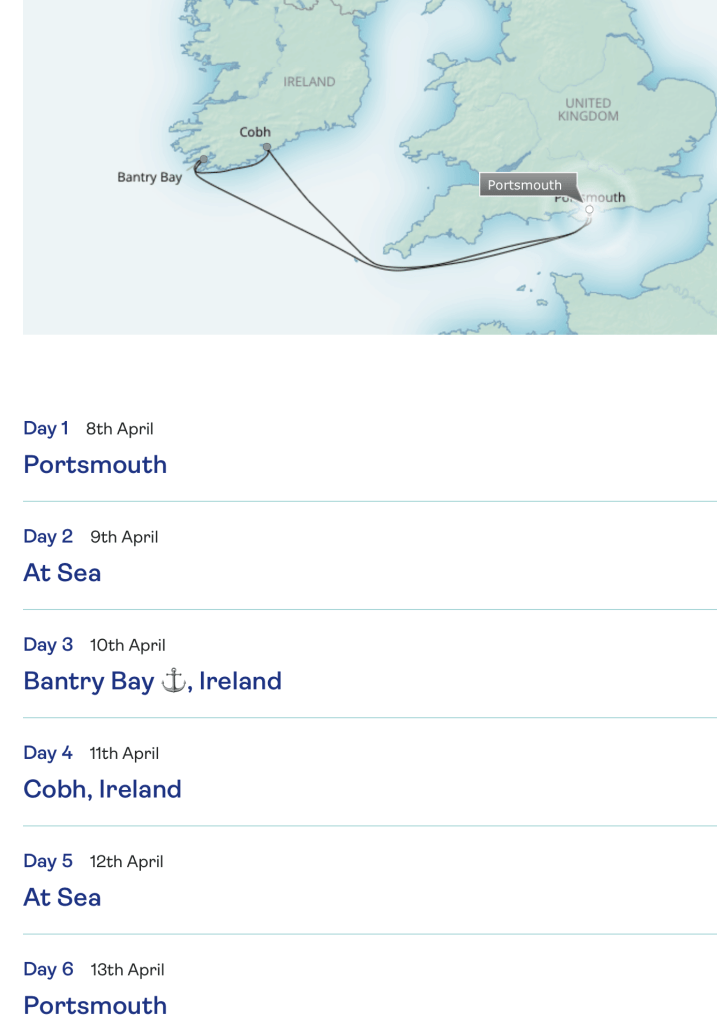
Task: Click the Cobh port marker dot on map
Action: (267, 148)
